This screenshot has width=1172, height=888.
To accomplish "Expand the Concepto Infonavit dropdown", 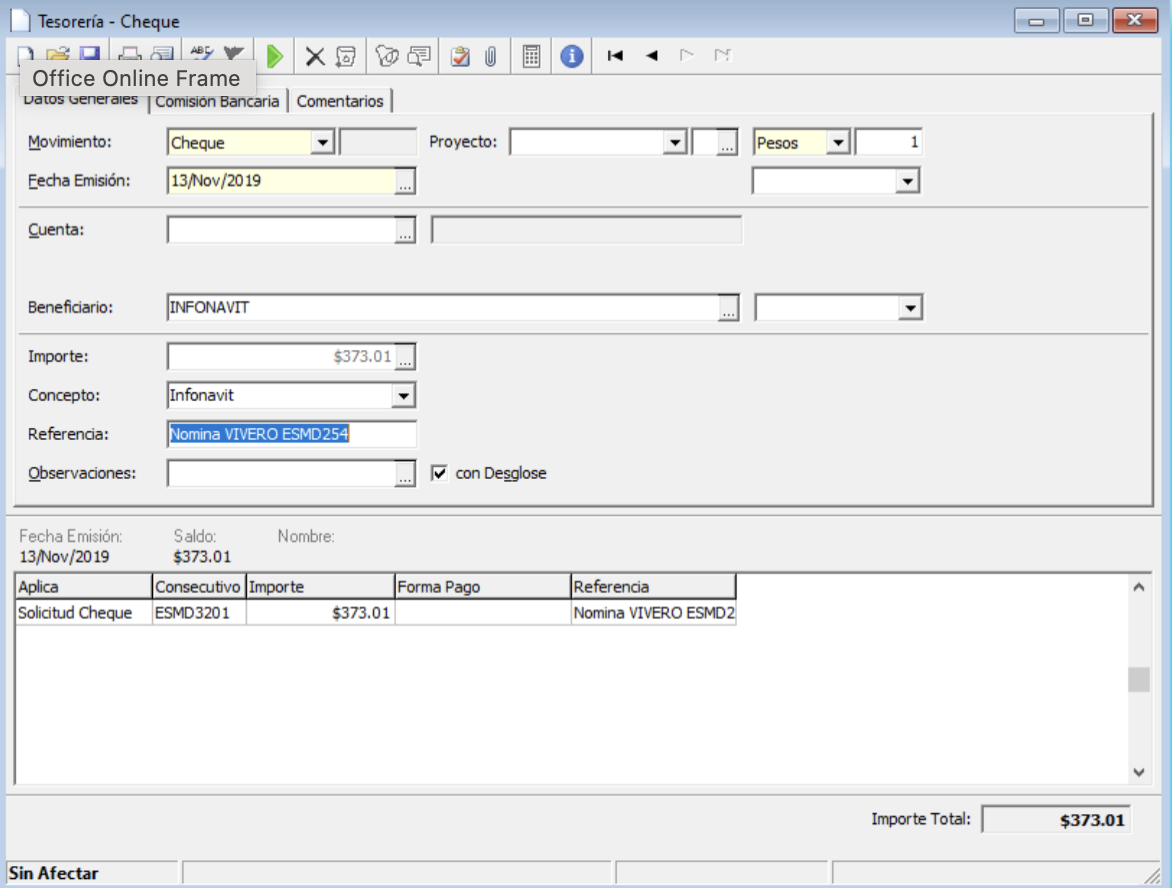I will [x=404, y=395].
